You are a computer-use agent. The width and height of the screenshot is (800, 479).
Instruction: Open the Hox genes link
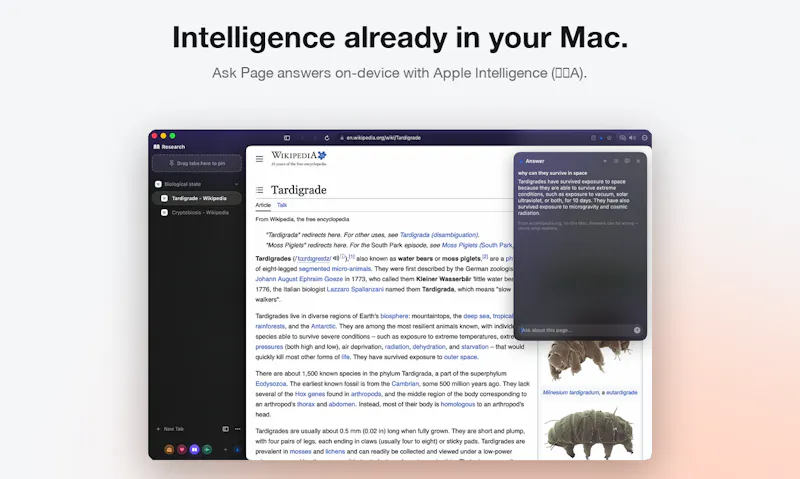click(310, 394)
